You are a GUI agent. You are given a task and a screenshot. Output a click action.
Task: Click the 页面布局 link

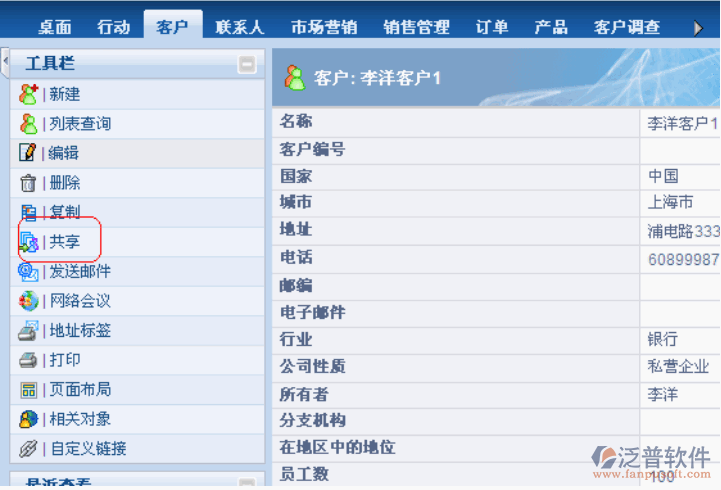[80, 390]
